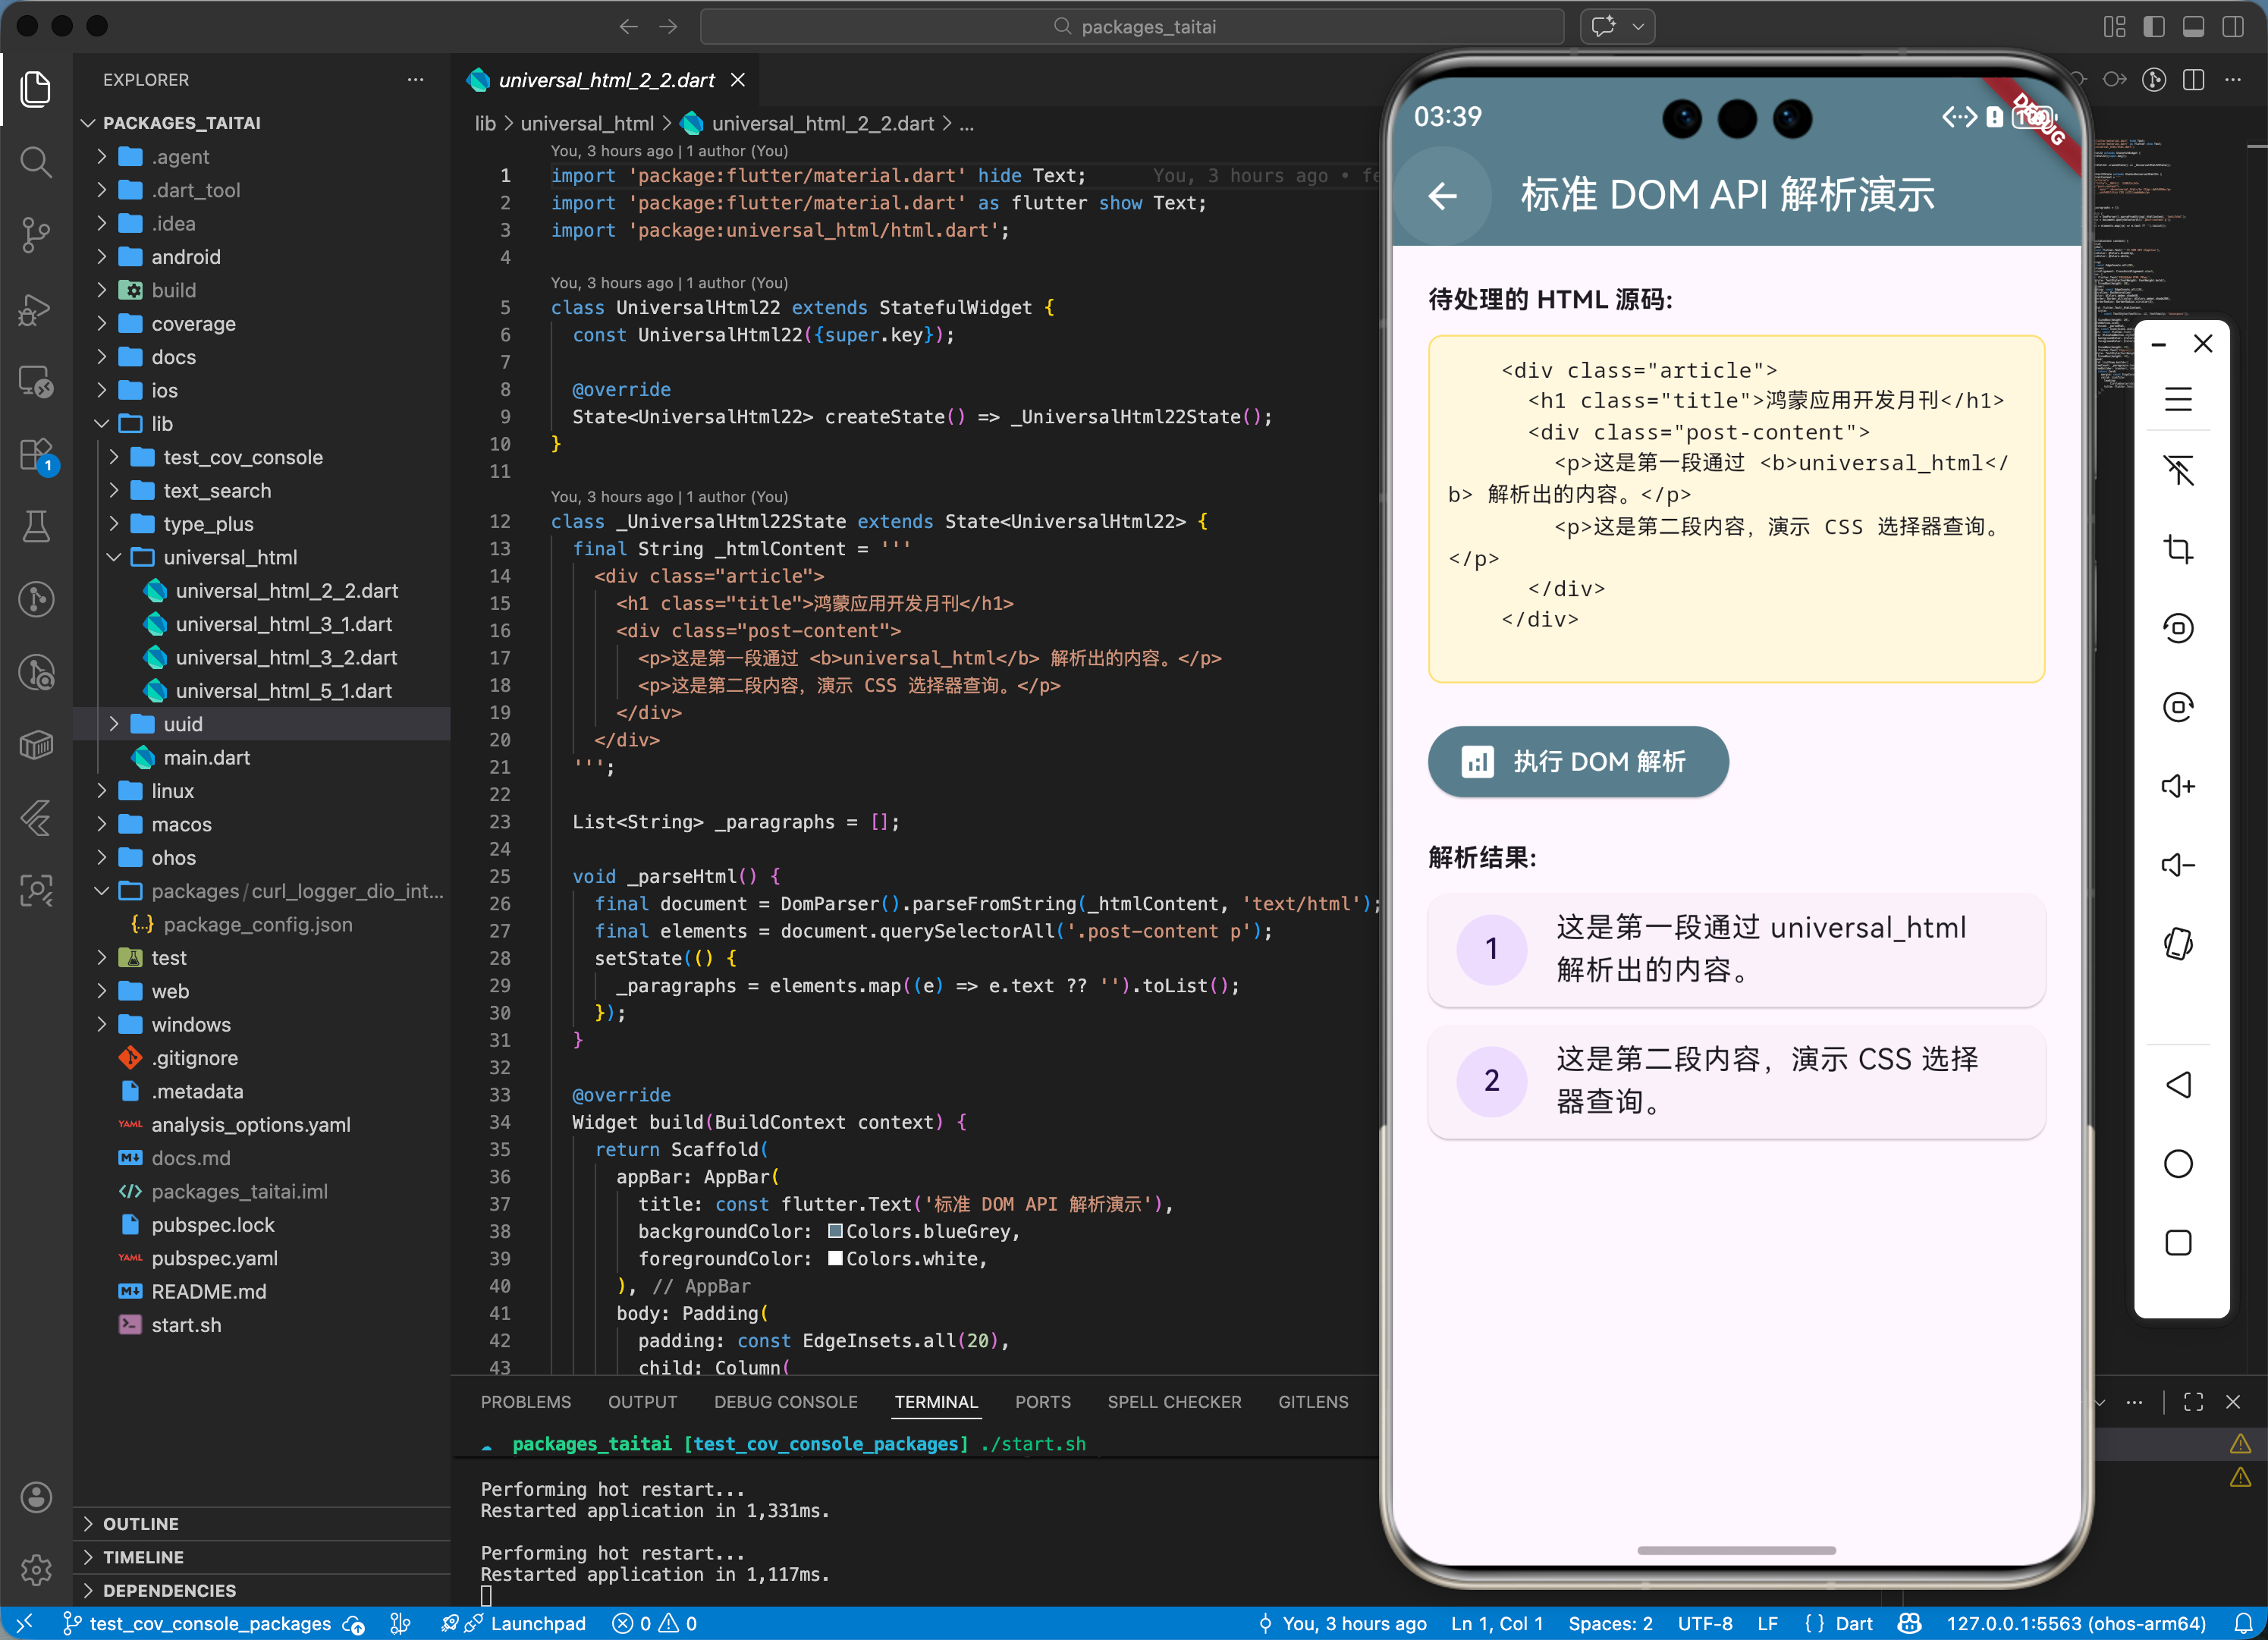The height and width of the screenshot is (1640, 2268).
Task: Expand the uuid folder
Action: [x=183, y=724]
